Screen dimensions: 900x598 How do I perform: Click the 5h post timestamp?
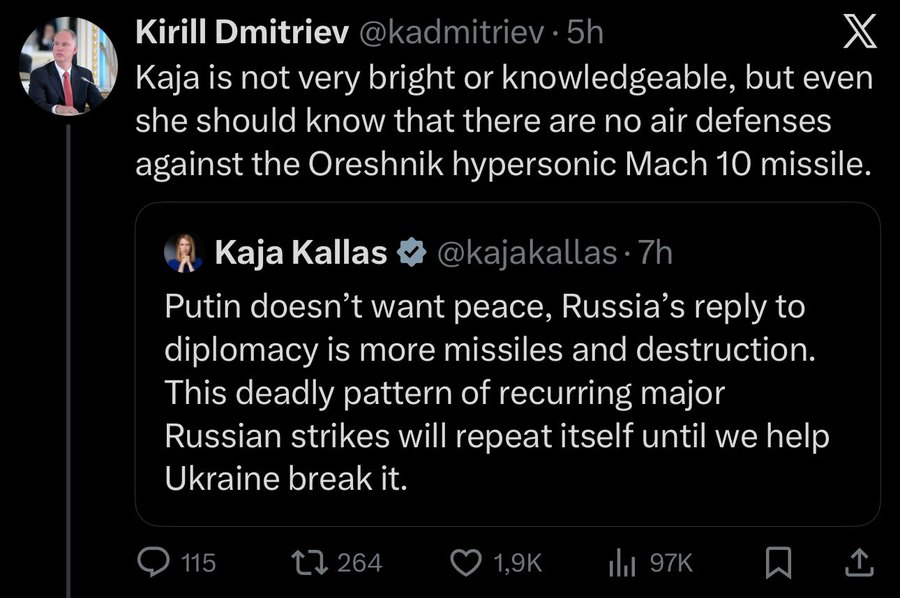pyautogui.click(x=585, y=33)
